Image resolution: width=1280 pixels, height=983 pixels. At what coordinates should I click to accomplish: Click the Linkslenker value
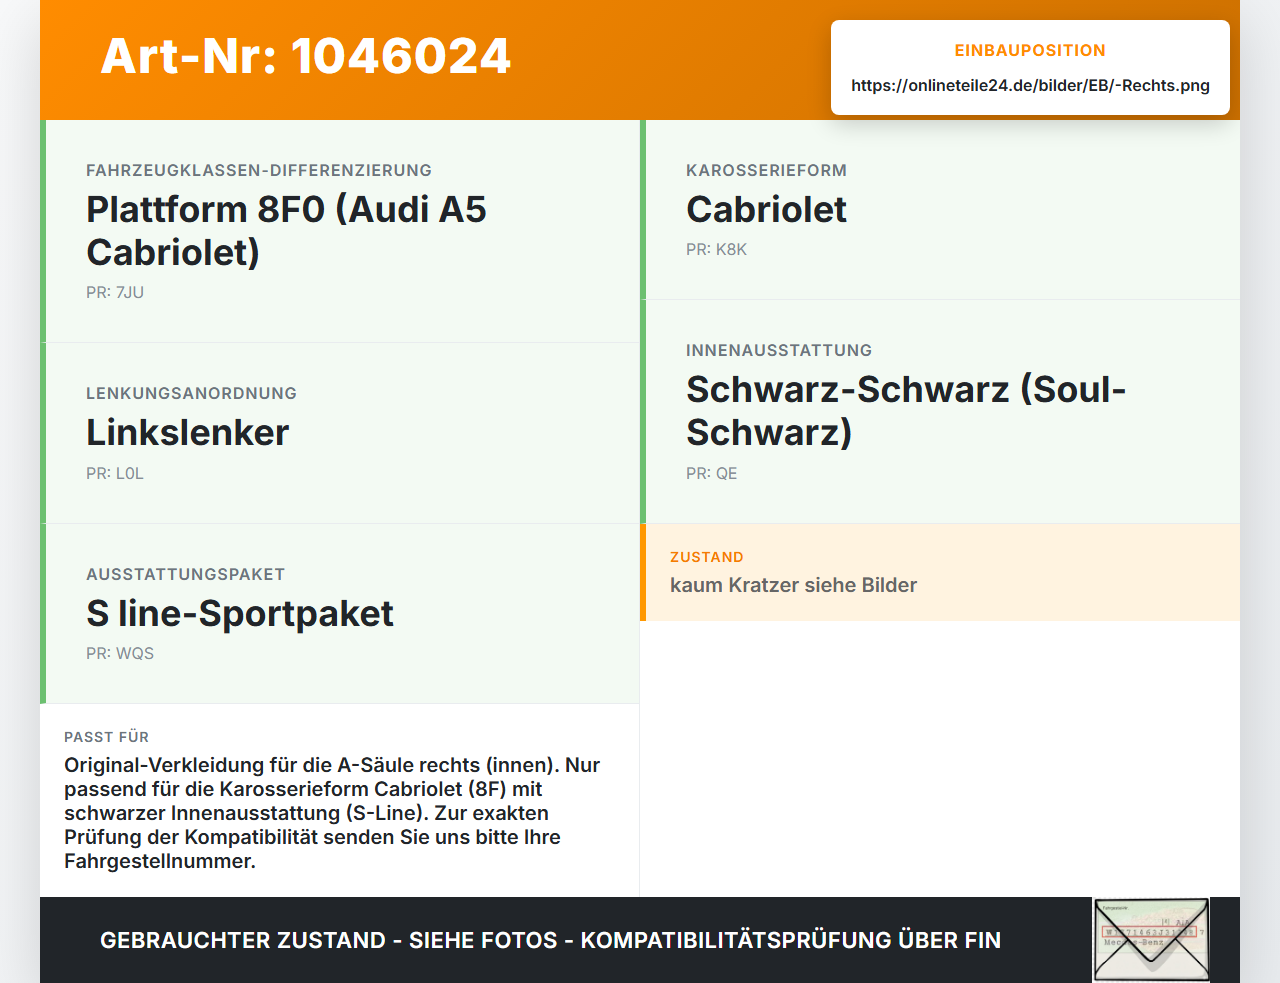pyautogui.click(x=188, y=433)
